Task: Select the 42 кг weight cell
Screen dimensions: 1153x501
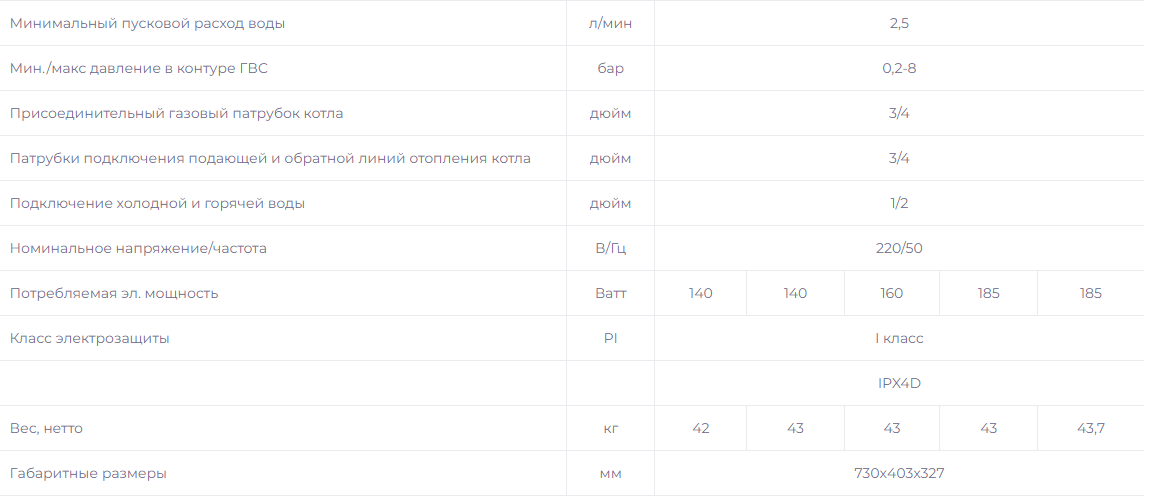Action: pos(700,428)
